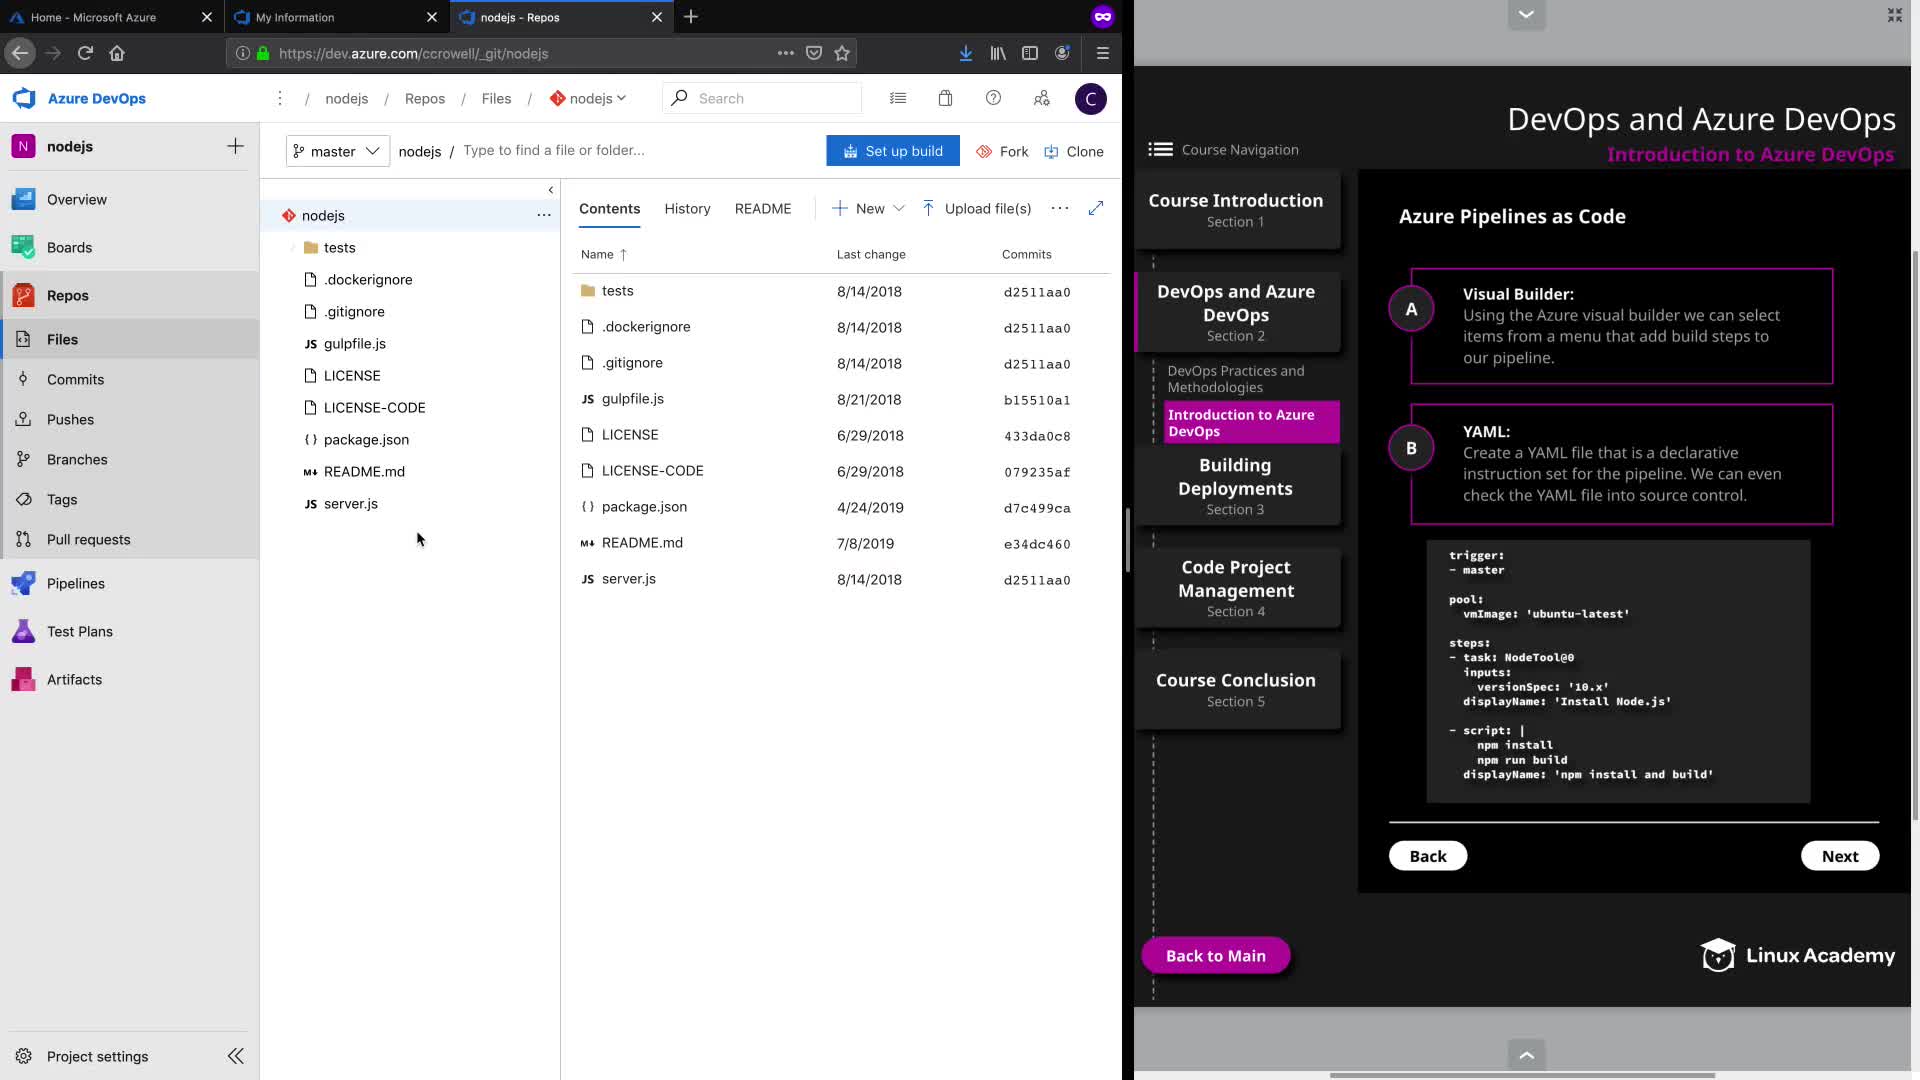The height and width of the screenshot is (1080, 1920).
Task: Open user settings icon in header
Action: 1041,98
